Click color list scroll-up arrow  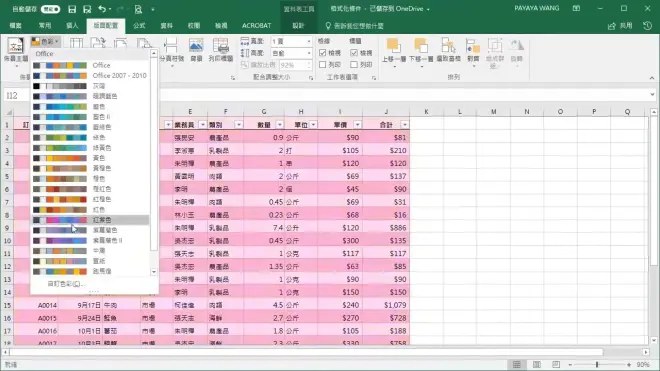click(154, 53)
